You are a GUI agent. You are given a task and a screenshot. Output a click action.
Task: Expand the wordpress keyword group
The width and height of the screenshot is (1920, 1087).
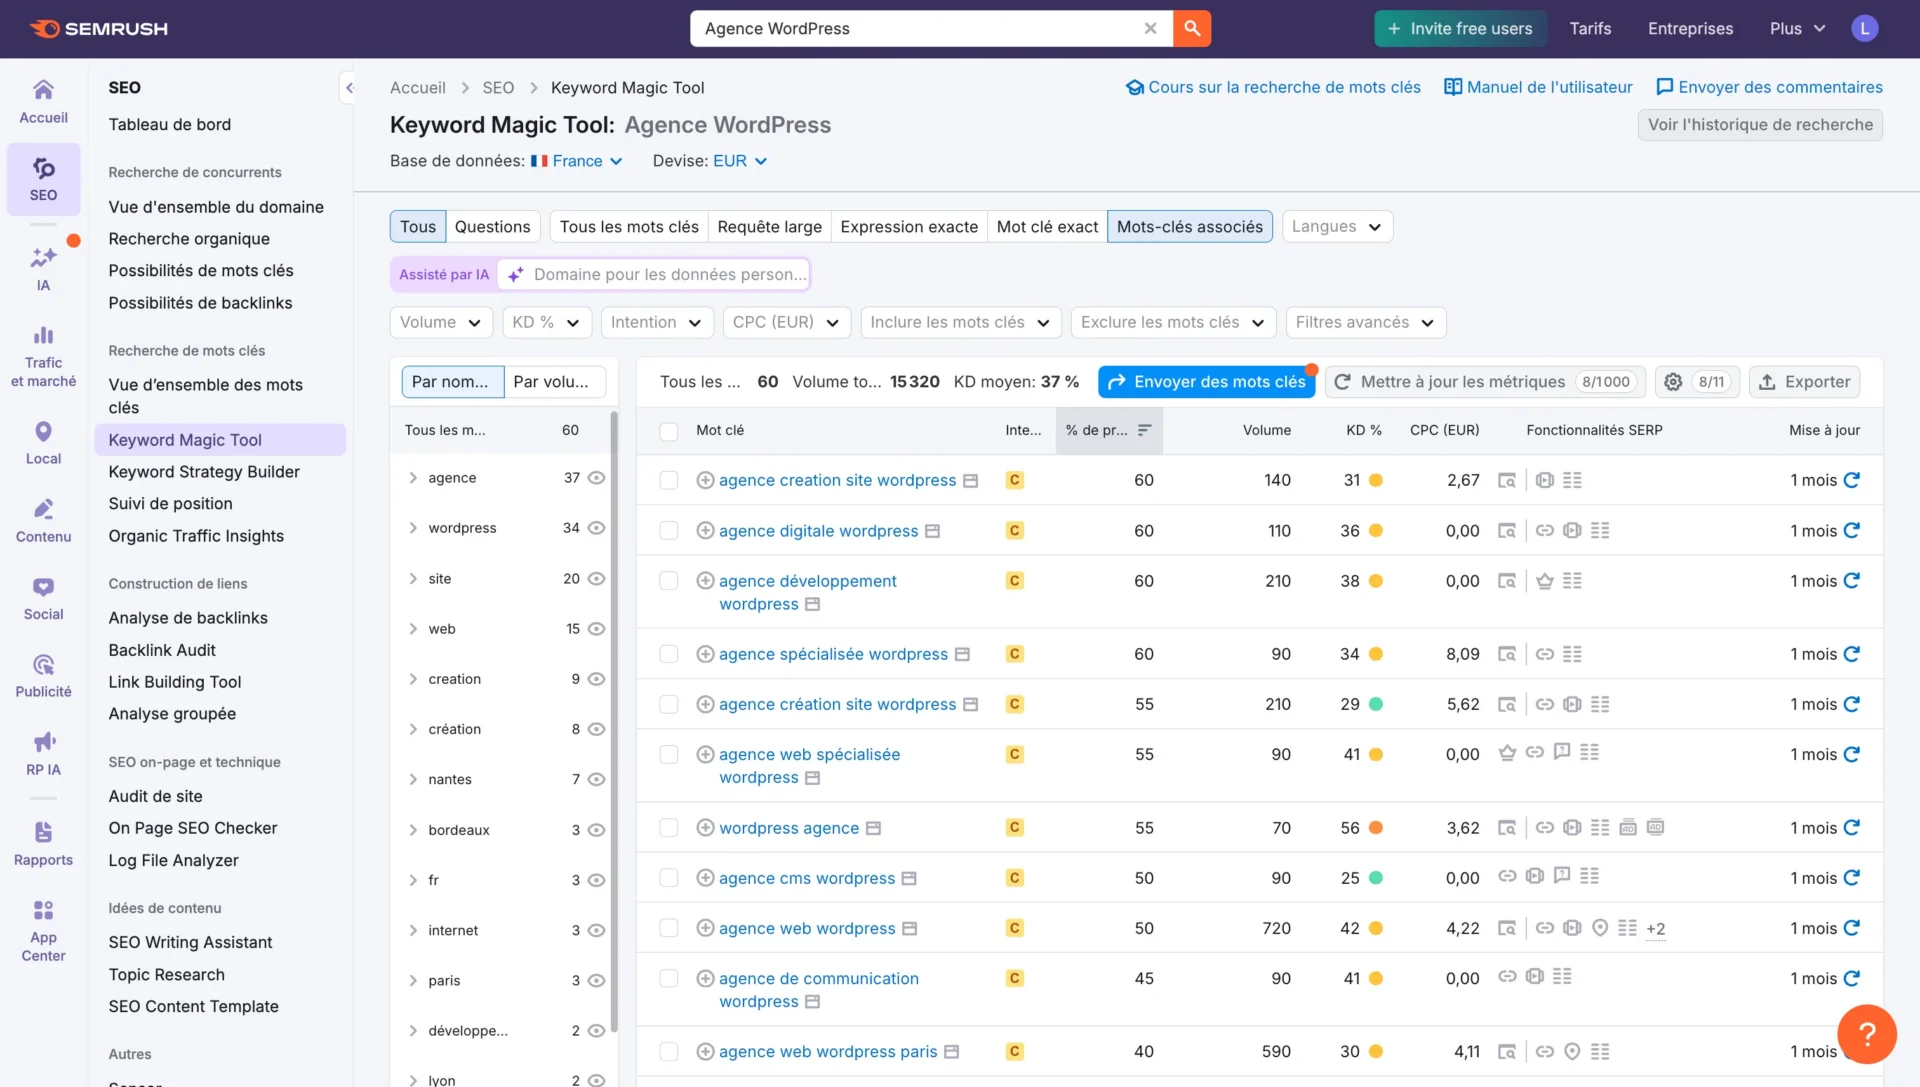tap(413, 528)
